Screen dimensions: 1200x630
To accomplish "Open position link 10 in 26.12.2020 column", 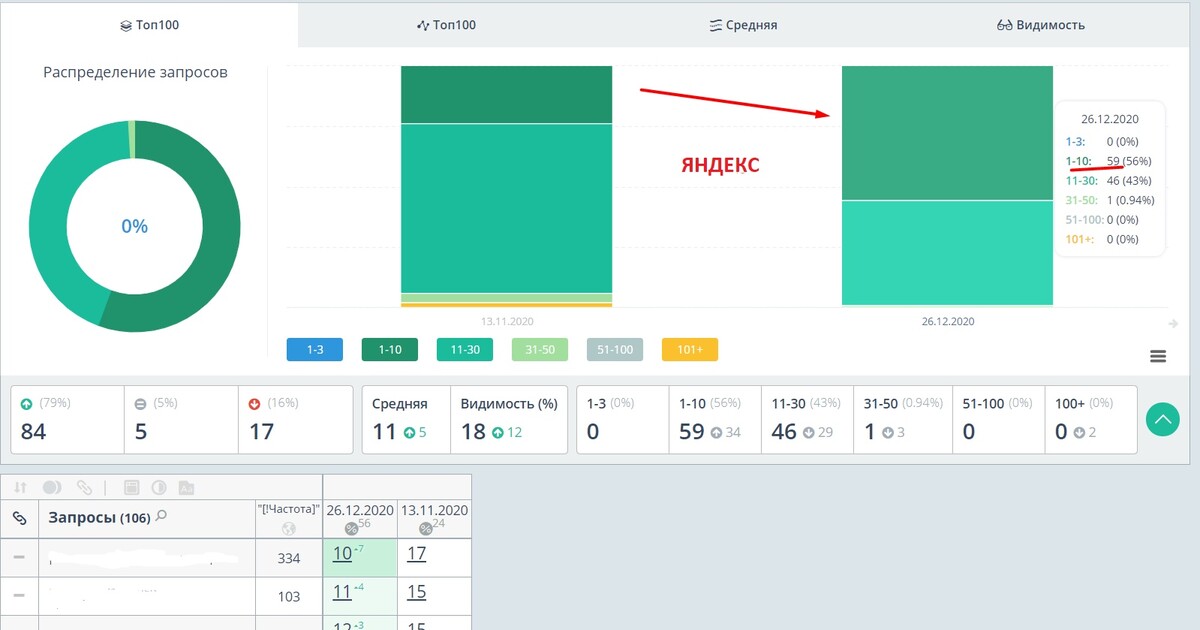I will pyautogui.click(x=342, y=554).
